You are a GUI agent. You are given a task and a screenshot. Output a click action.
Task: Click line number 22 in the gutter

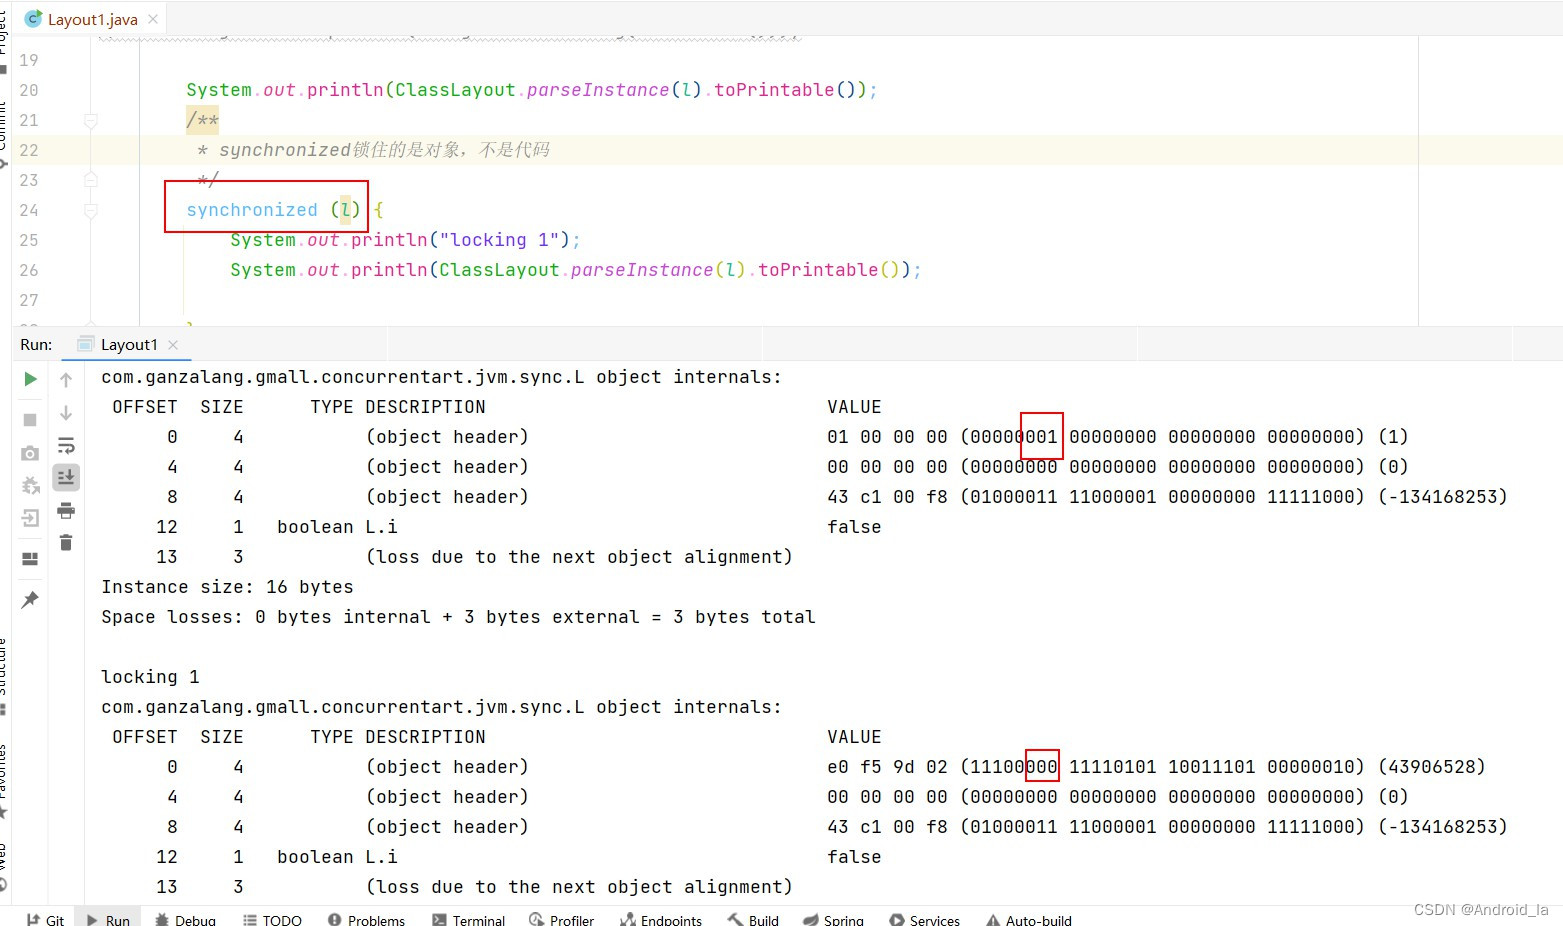[x=29, y=150]
